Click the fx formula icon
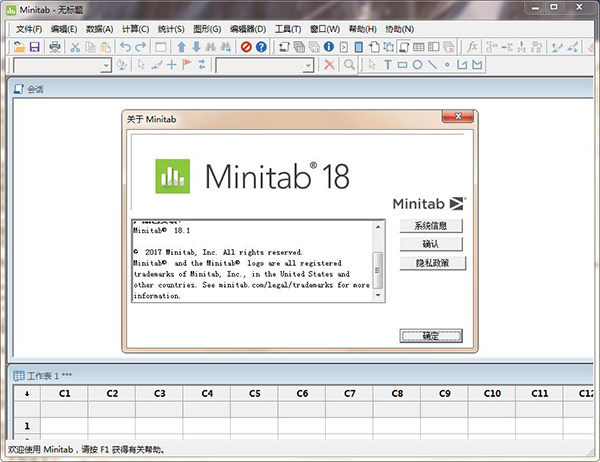This screenshot has width=600, height=462. (x=473, y=47)
